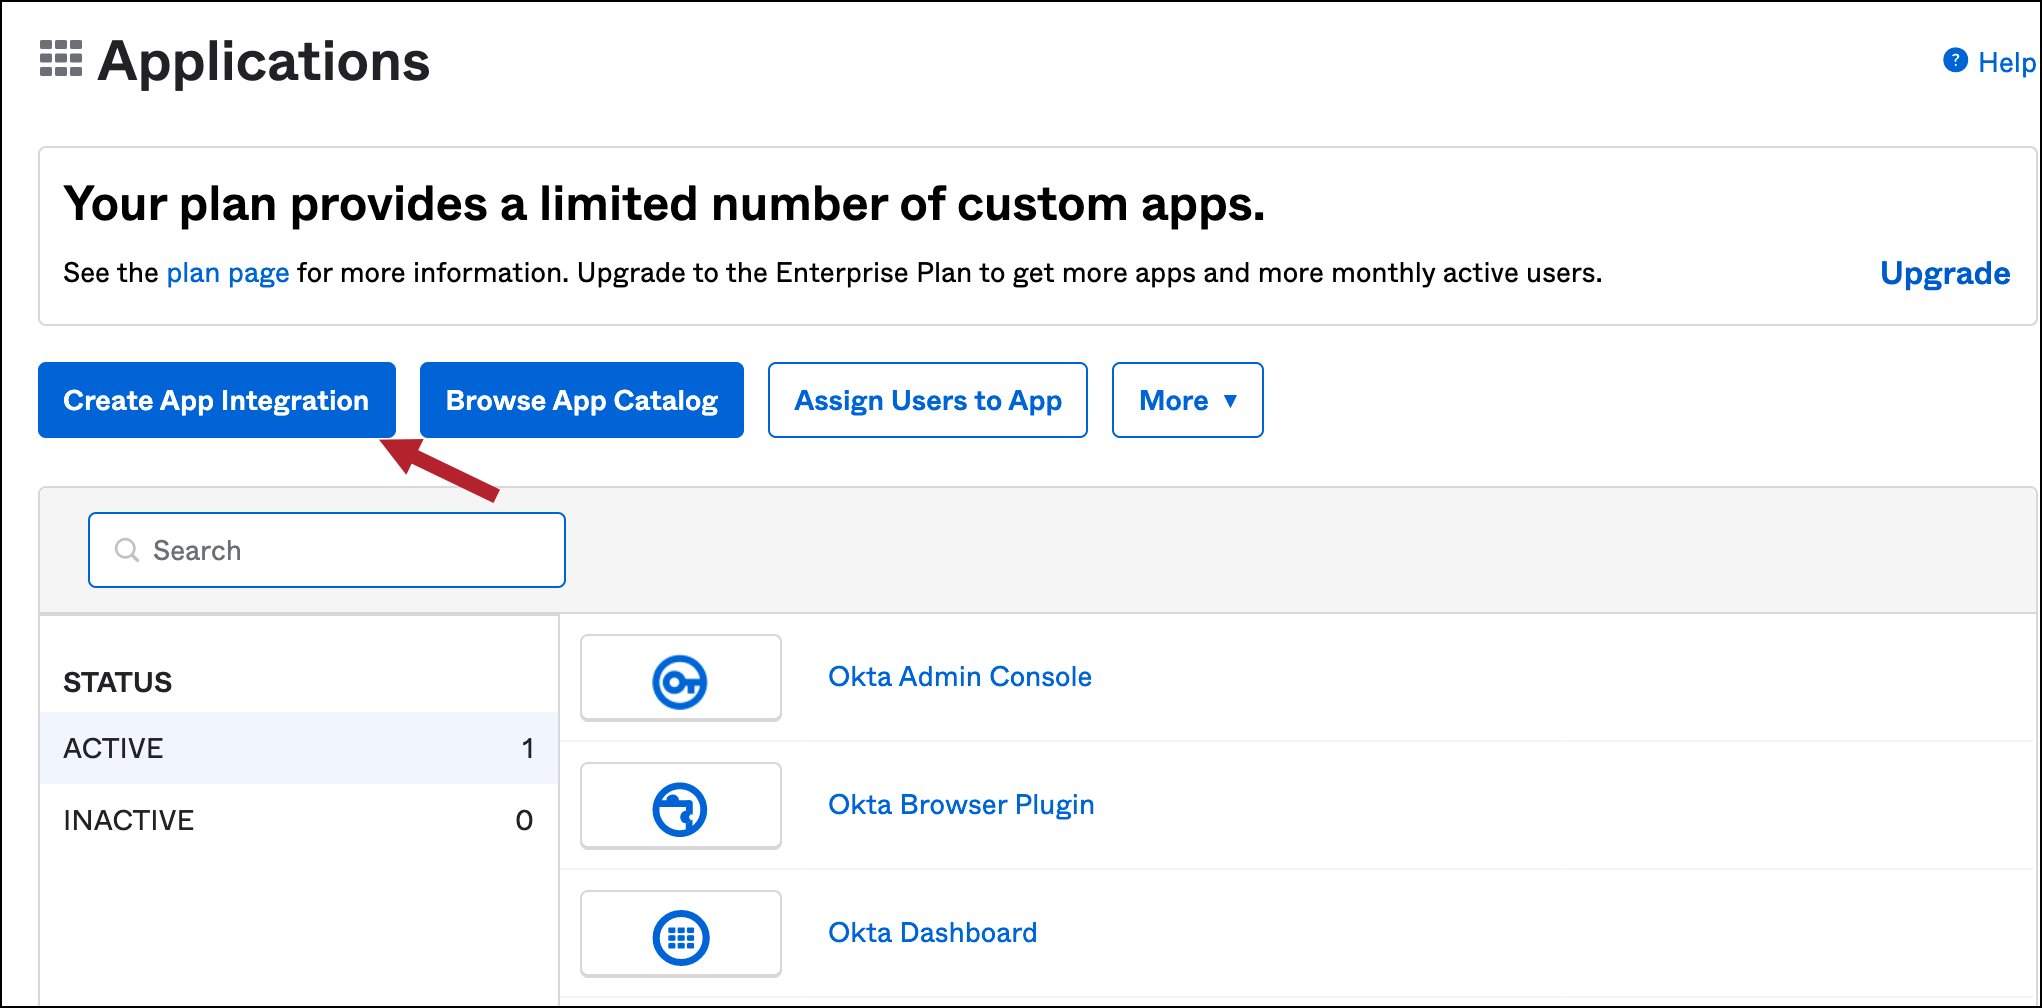
Task: Click the search magnifying glass icon
Action: coord(127,550)
